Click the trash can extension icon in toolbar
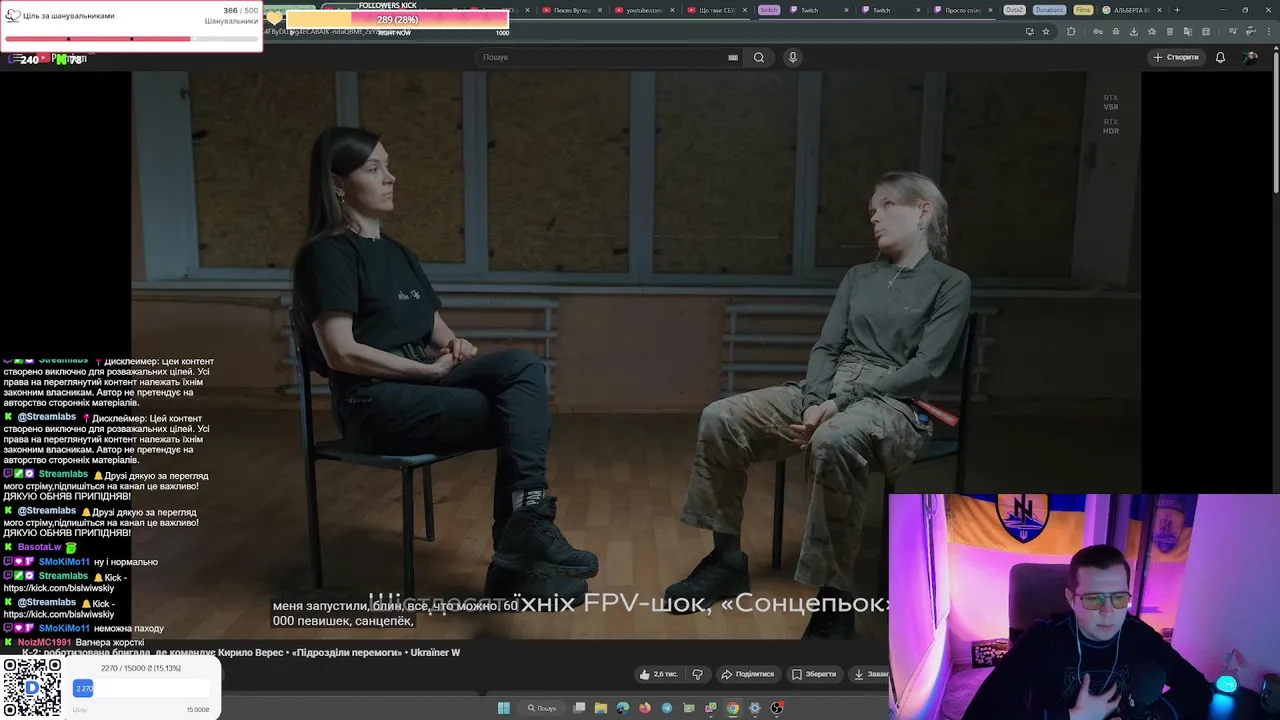 point(1170,31)
